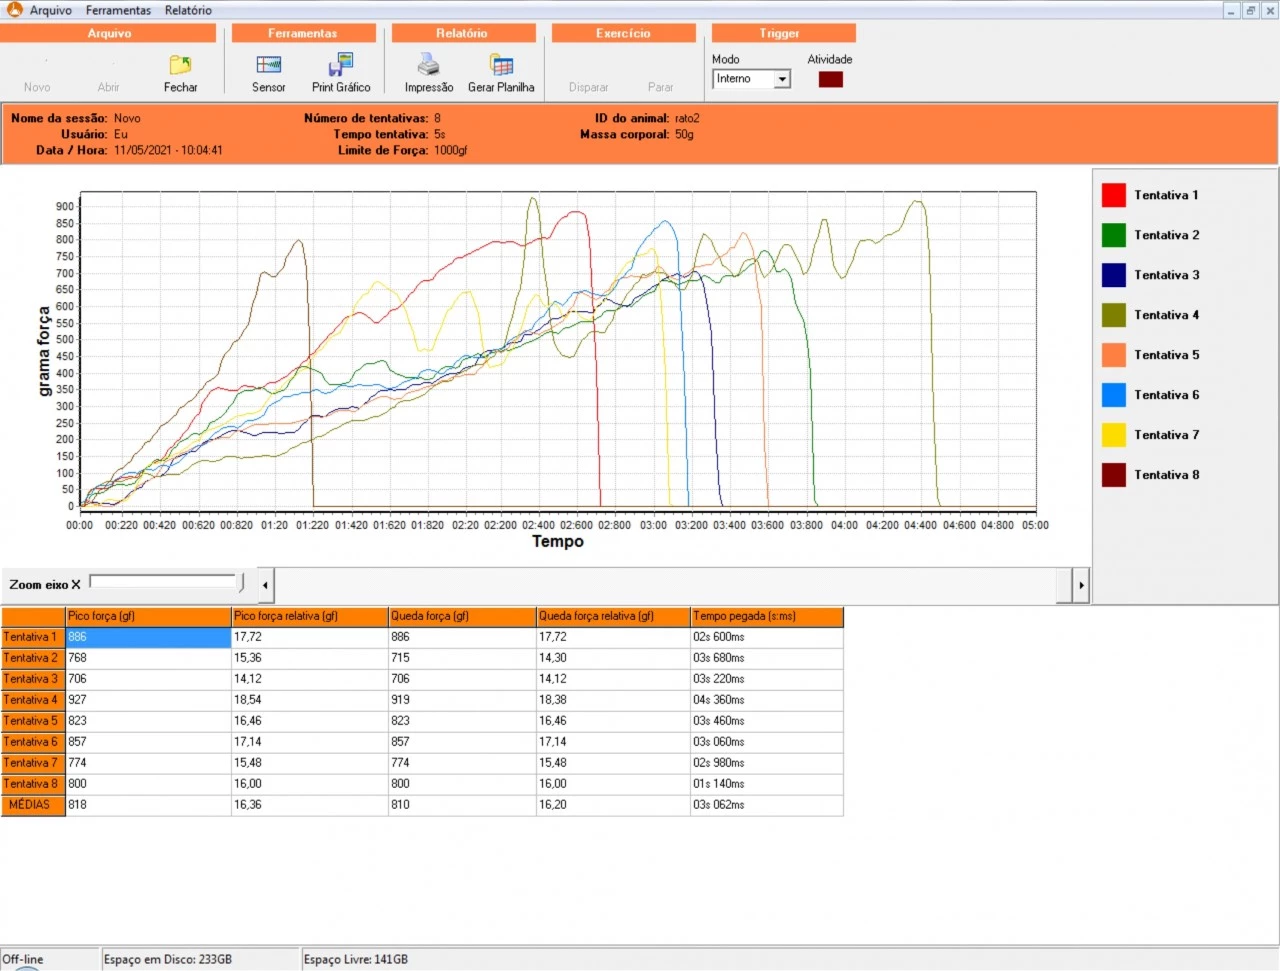Click the Tentativa 4 row header
The image size is (1280, 971).
coord(32,700)
